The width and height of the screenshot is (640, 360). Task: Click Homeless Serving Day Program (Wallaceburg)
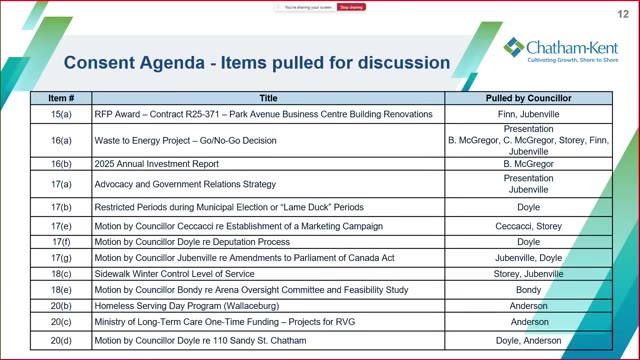tap(187, 306)
